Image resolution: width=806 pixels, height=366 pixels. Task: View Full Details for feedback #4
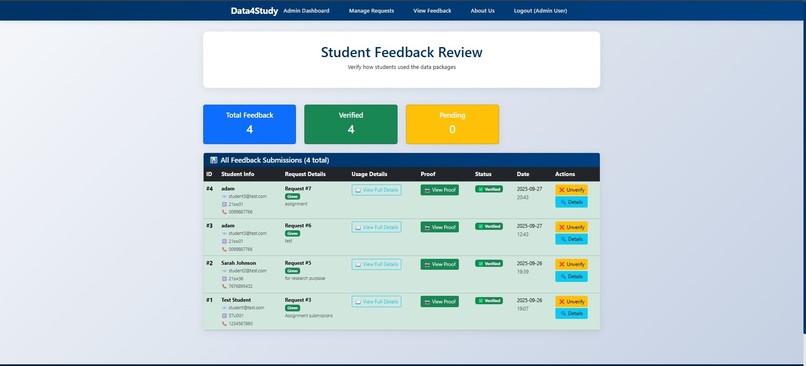(x=377, y=190)
